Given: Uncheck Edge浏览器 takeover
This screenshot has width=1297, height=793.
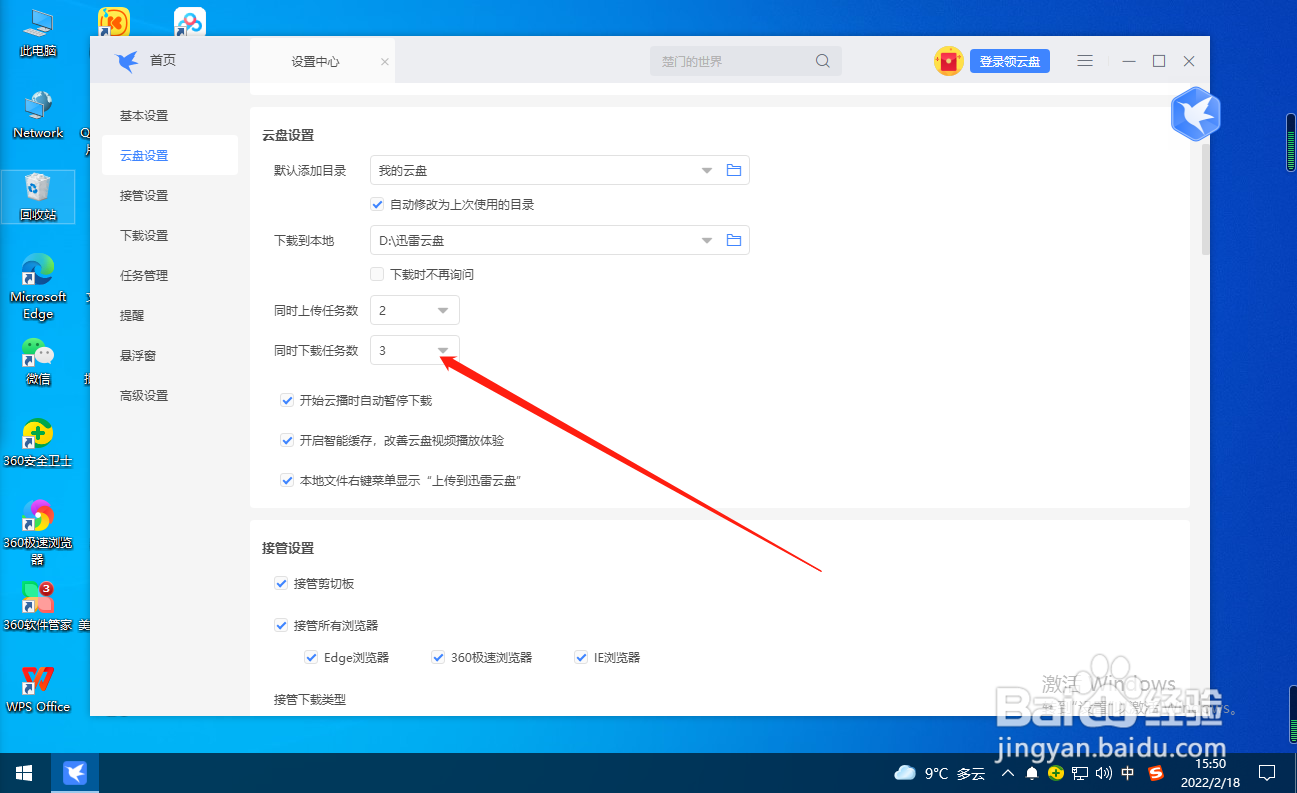Looking at the screenshot, I should [312, 657].
